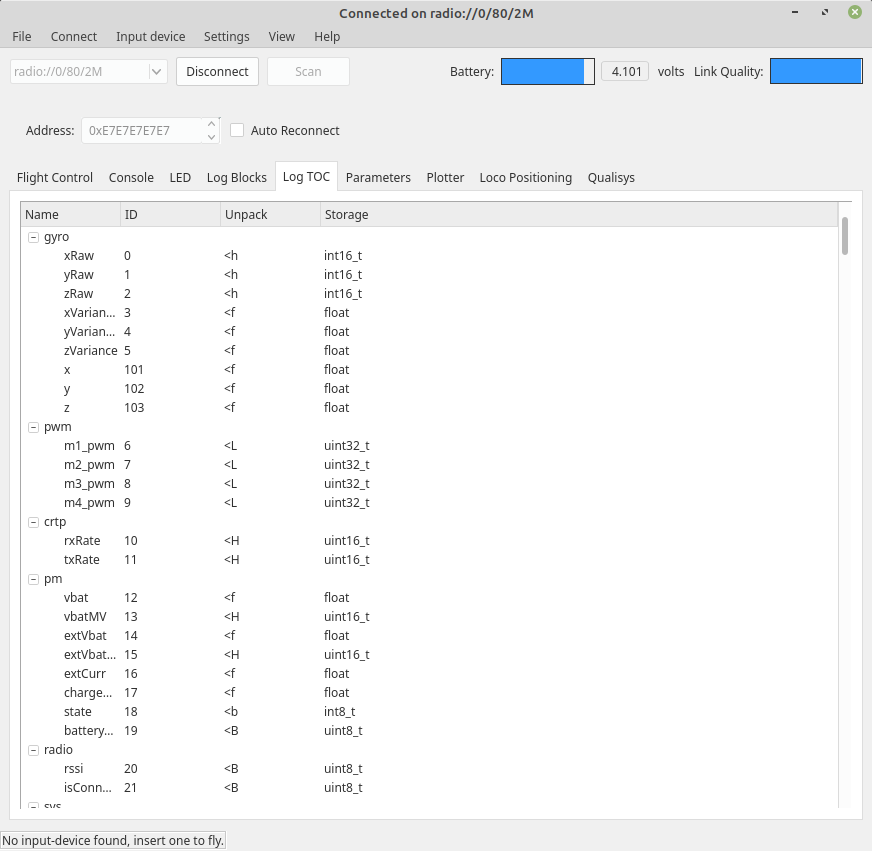This screenshot has height=851, width=872.
Task: Open the radio URI dropdown
Action: (156, 72)
